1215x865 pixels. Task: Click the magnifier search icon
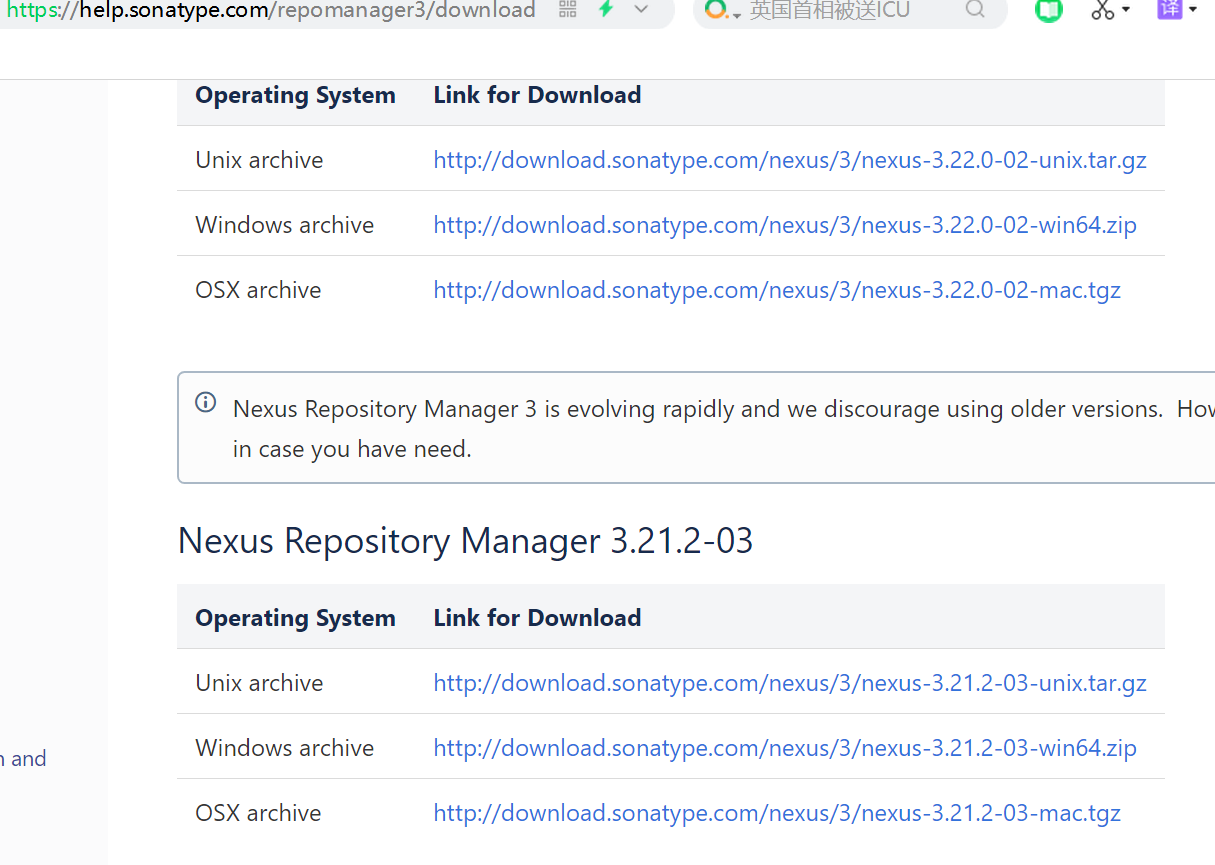975,10
